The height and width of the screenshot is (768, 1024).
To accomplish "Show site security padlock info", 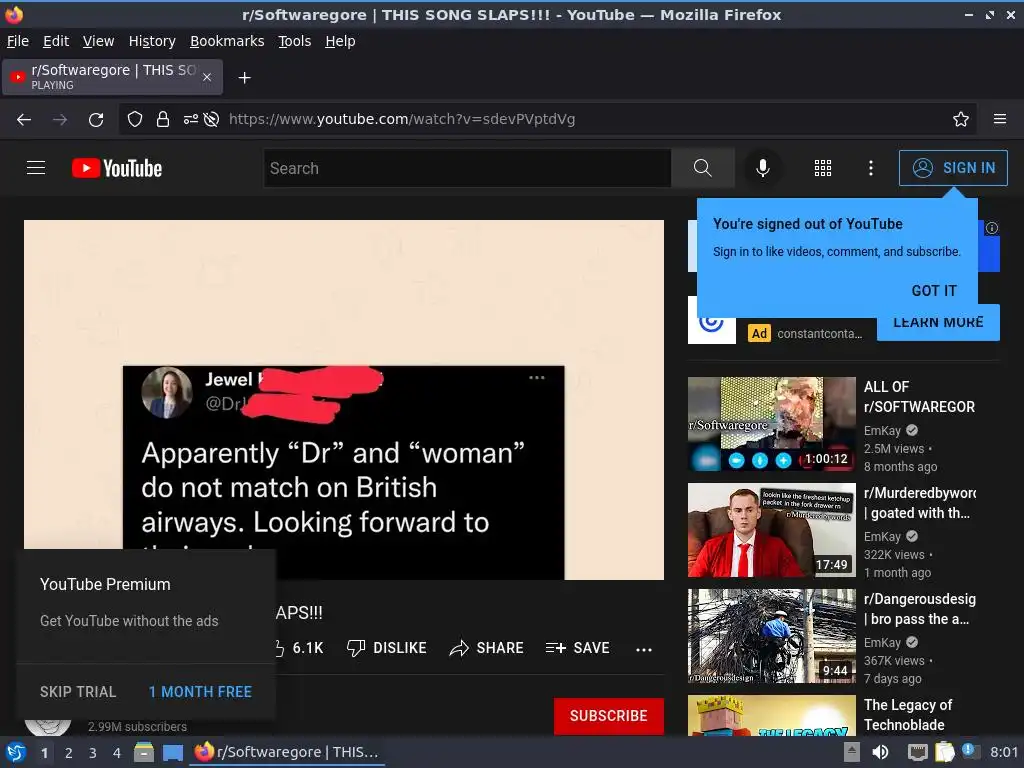I will [163, 120].
